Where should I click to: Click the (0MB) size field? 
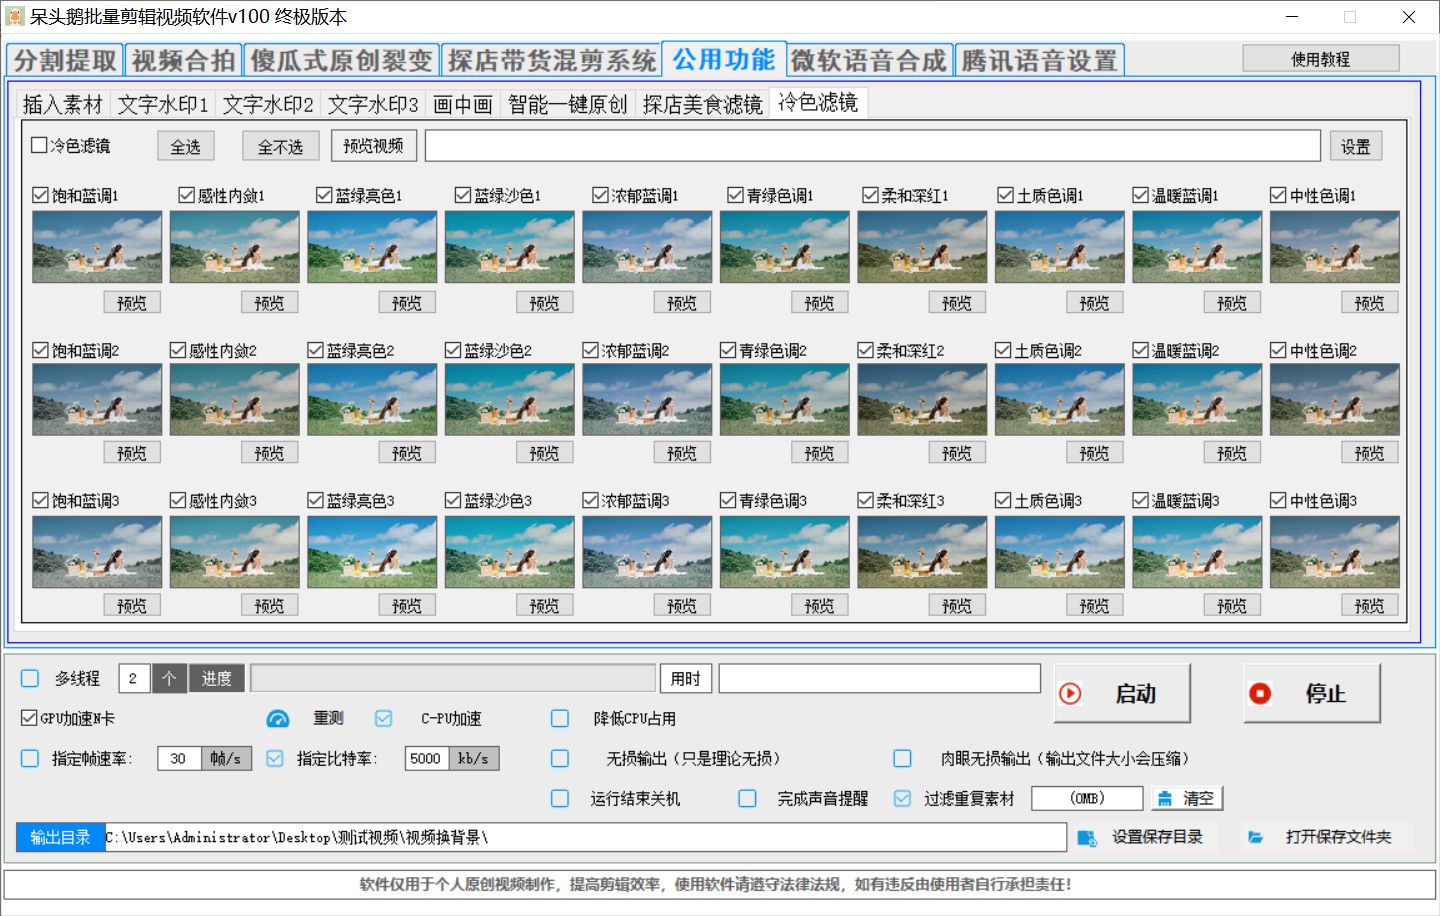[1087, 798]
